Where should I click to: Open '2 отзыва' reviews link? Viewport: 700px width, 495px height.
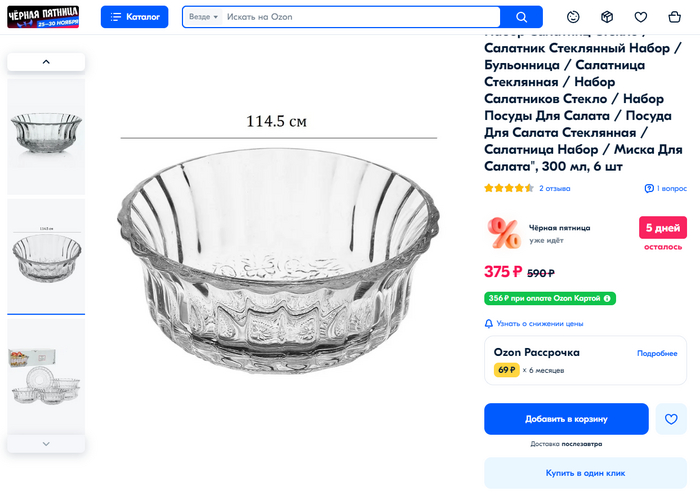tap(554, 188)
